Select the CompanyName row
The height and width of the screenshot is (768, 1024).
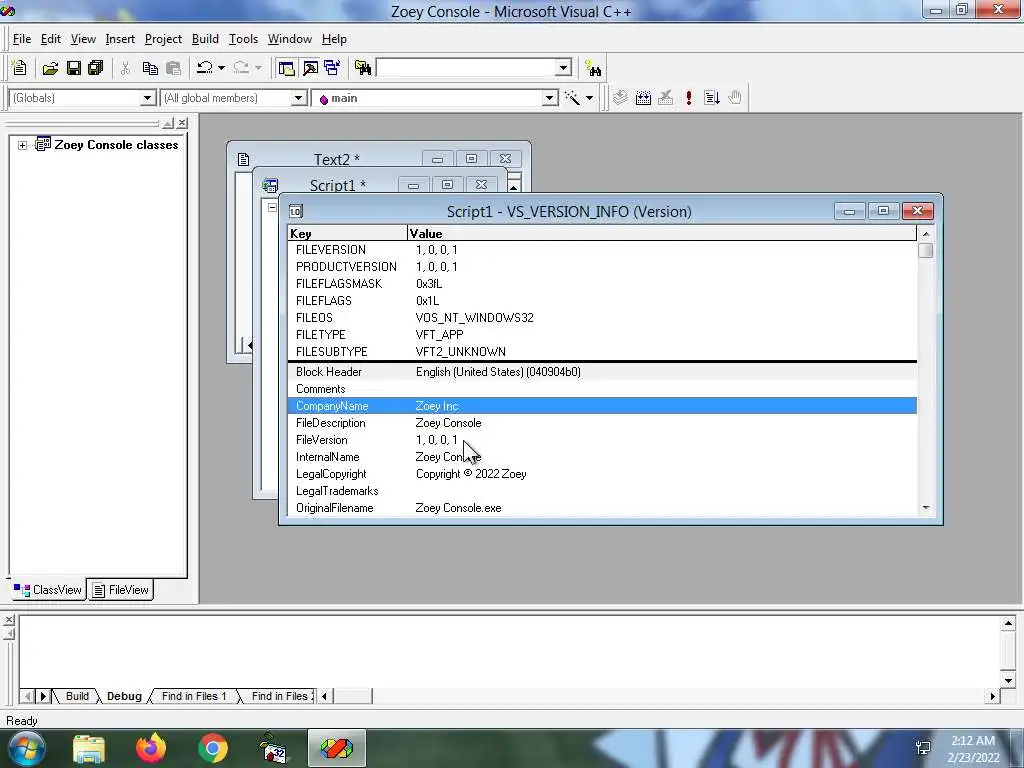point(602,406)
